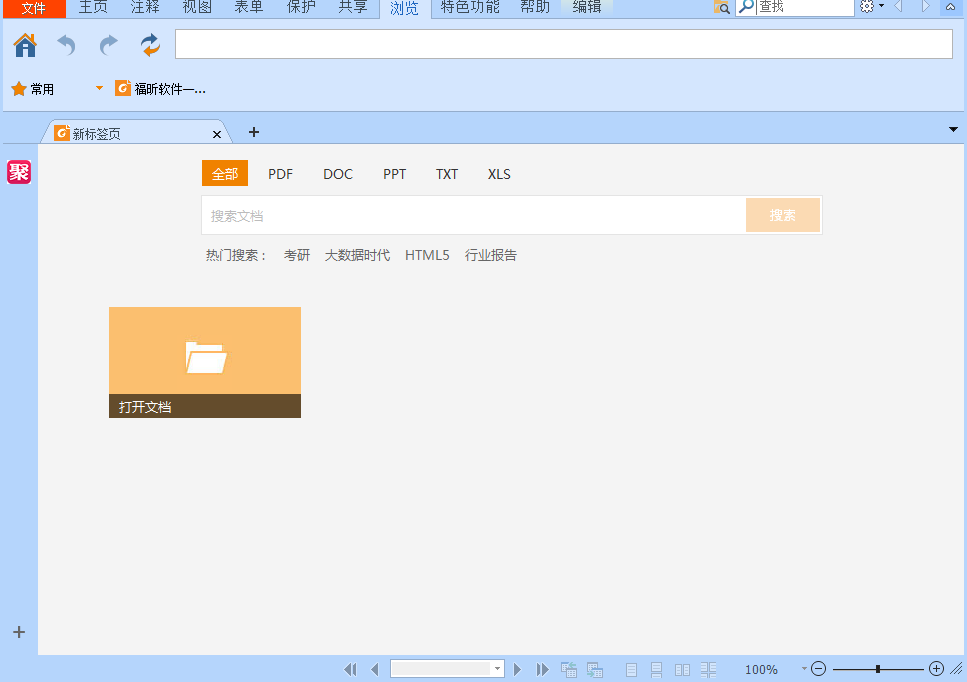The image size is (967, 682).
Task: Open the tab list dropdown arrow on right
Action: click(x=952, y=129)
